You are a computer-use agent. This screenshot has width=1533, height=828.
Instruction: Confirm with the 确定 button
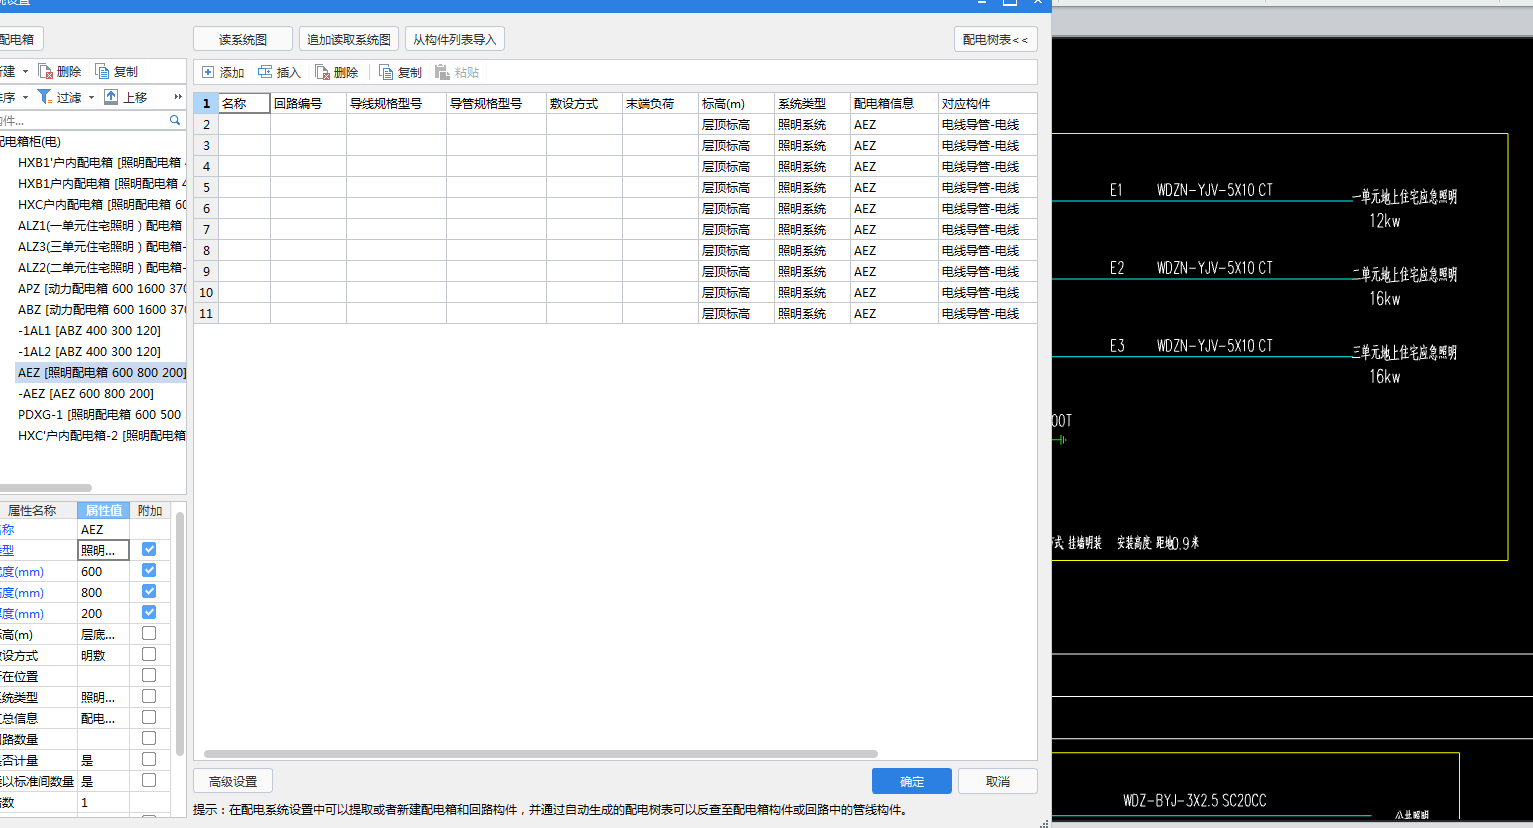coord(912,781)
